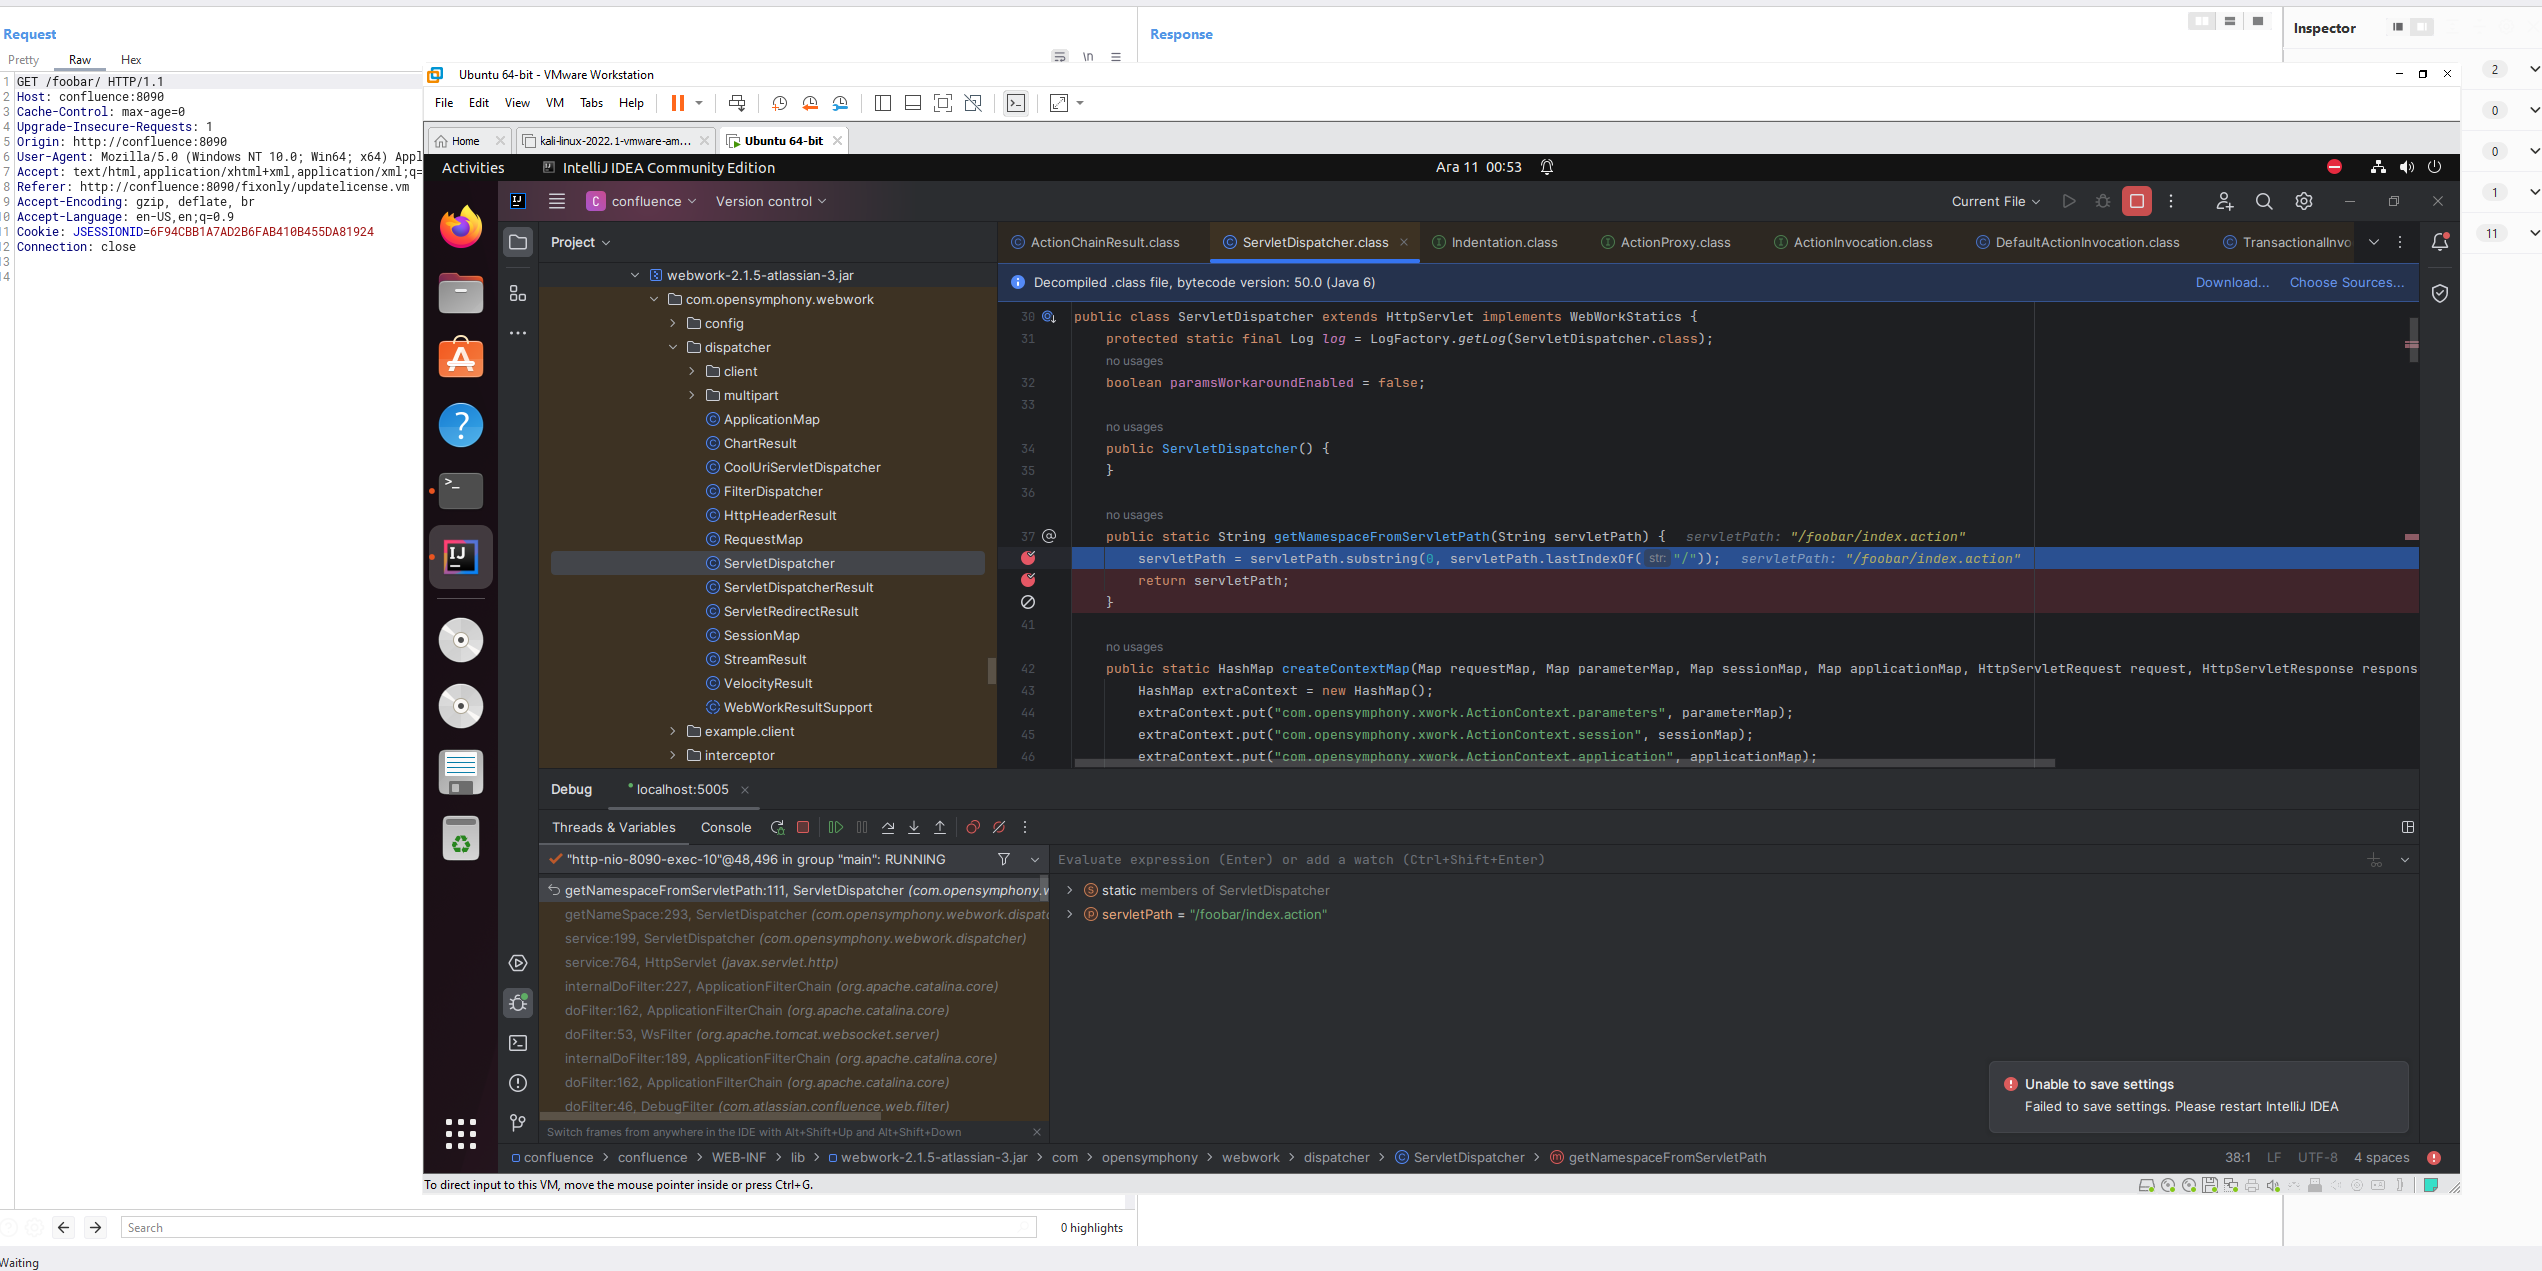
Task: Open the Notifications bell in right sidebar
Action: click(x=2440, y=242)
